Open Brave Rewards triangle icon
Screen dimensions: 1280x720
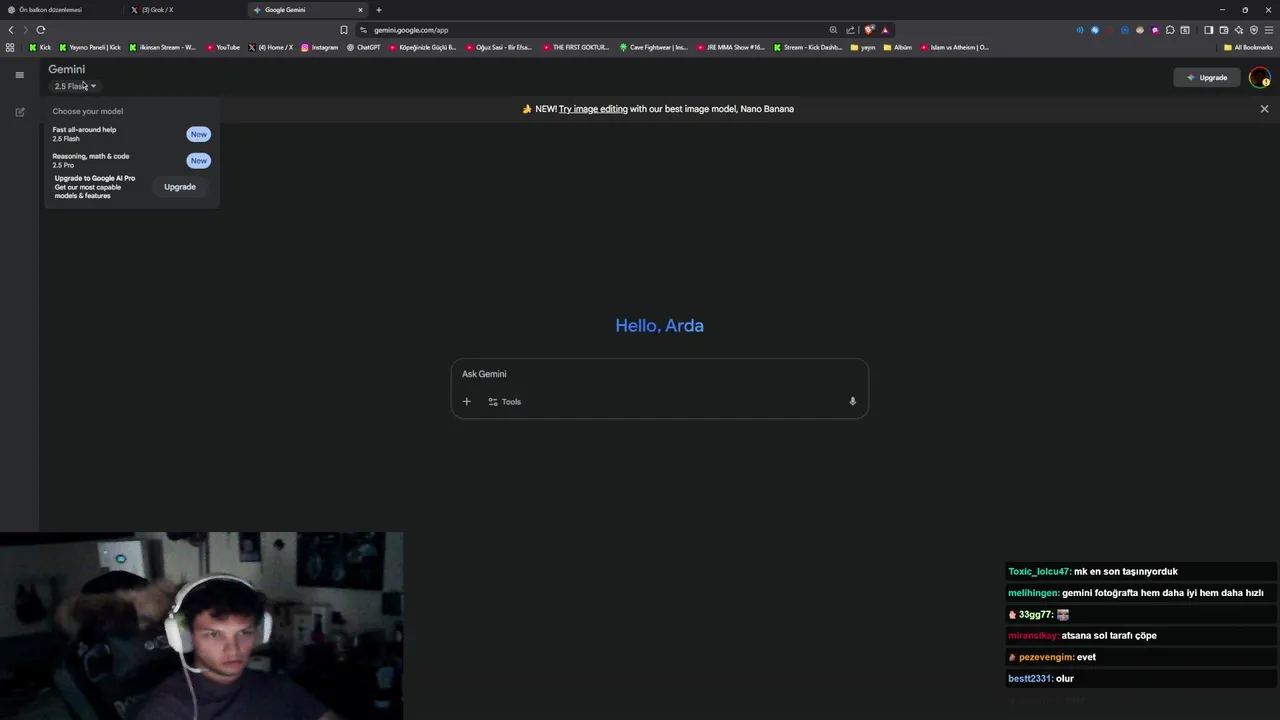[885, 30]
